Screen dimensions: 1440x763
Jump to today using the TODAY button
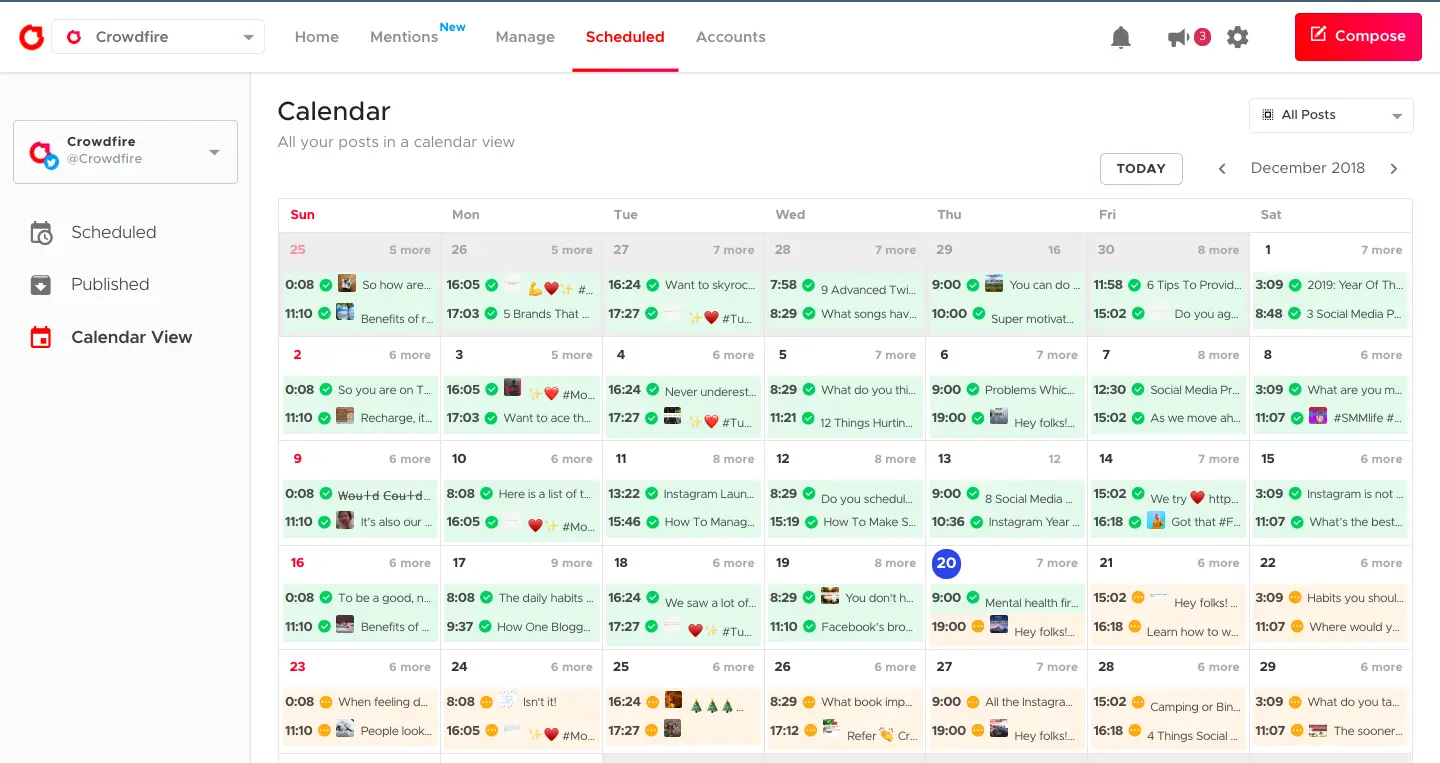[x=1141, y=168]
